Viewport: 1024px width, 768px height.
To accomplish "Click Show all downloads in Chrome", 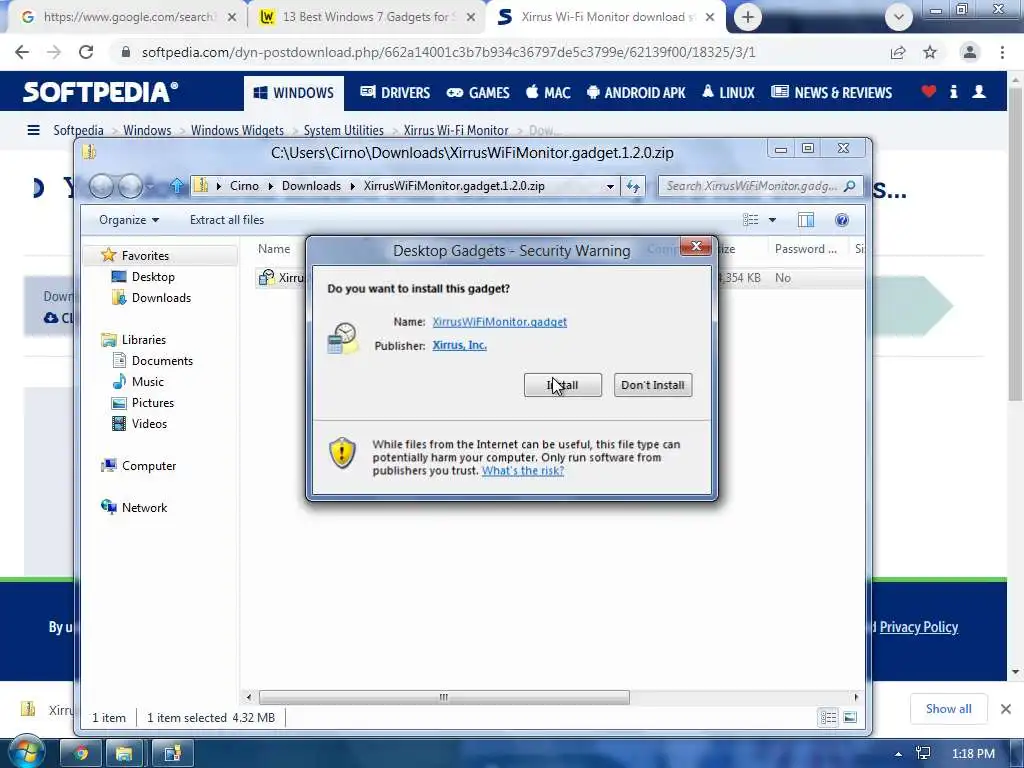I will pos(948,709).
